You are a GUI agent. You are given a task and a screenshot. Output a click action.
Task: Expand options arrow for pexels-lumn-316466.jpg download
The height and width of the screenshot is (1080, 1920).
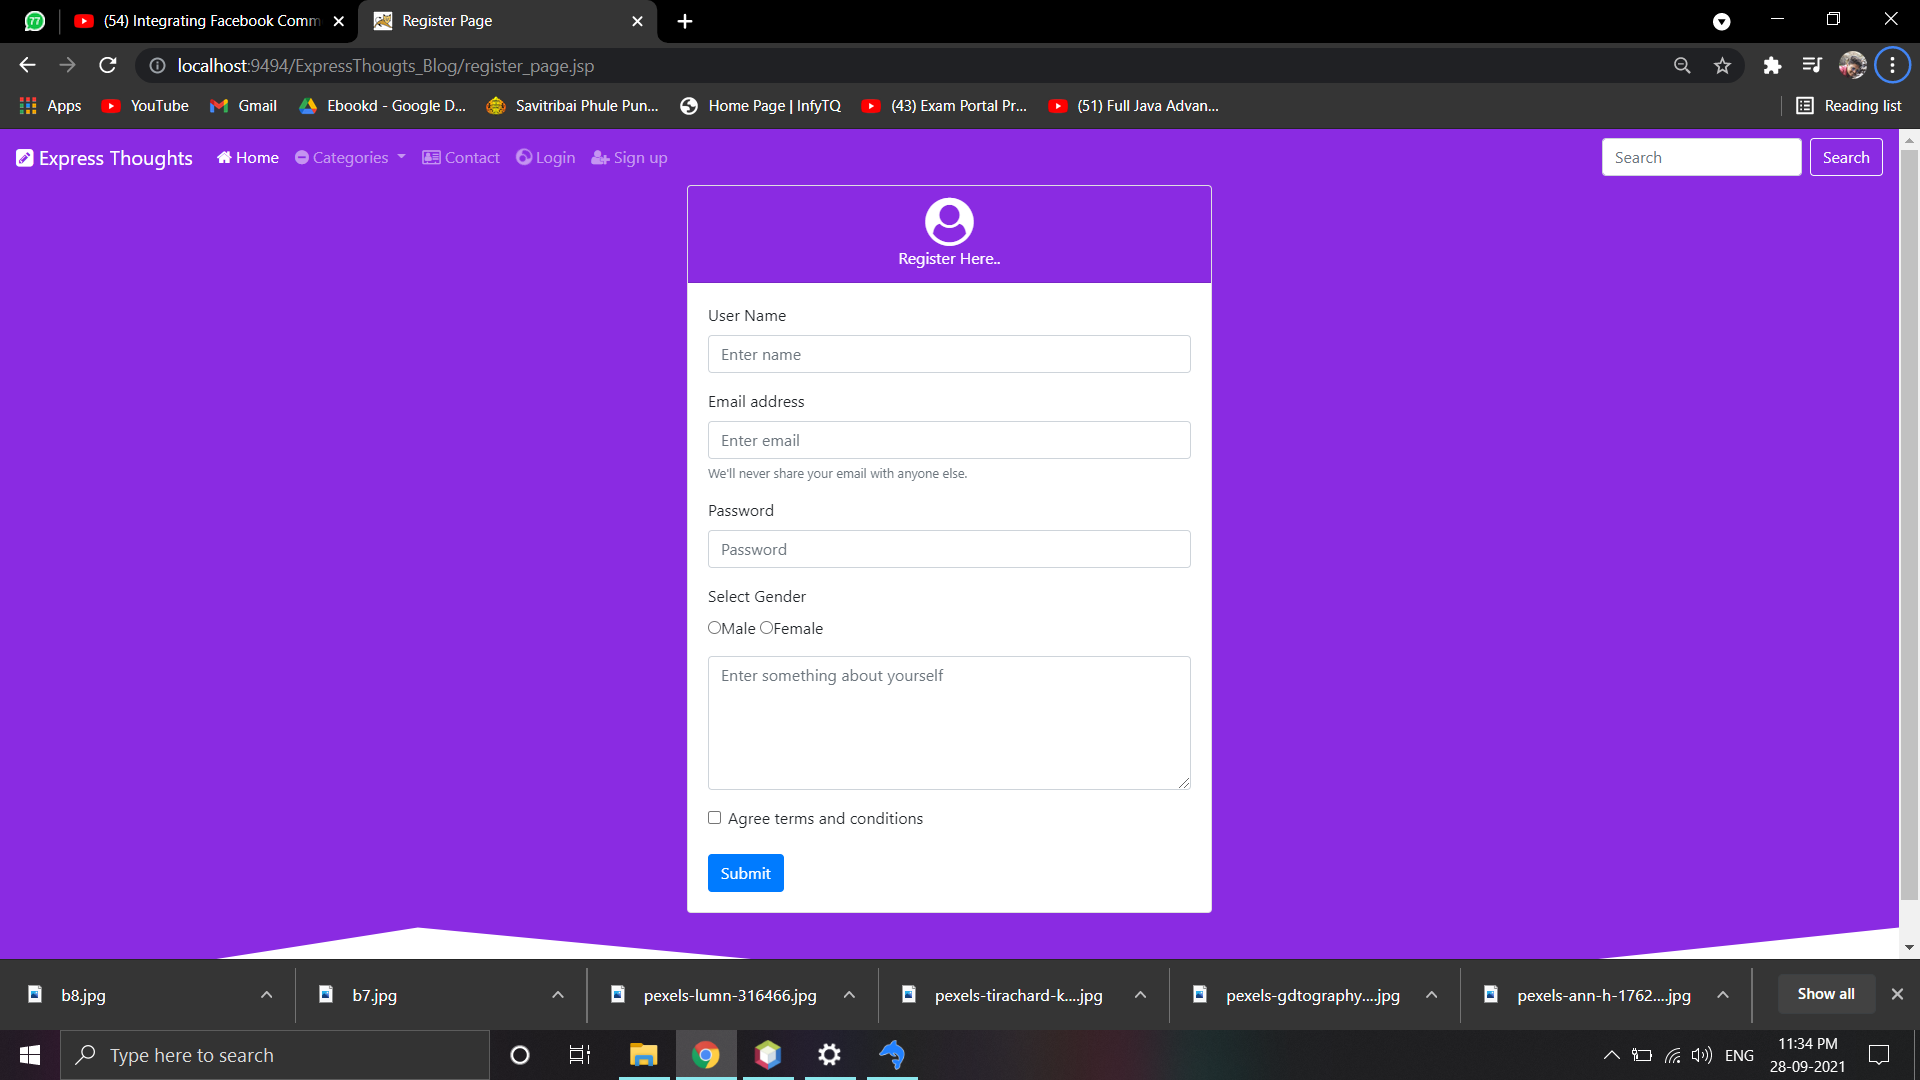pyautogui.click(x=849, y=995)
